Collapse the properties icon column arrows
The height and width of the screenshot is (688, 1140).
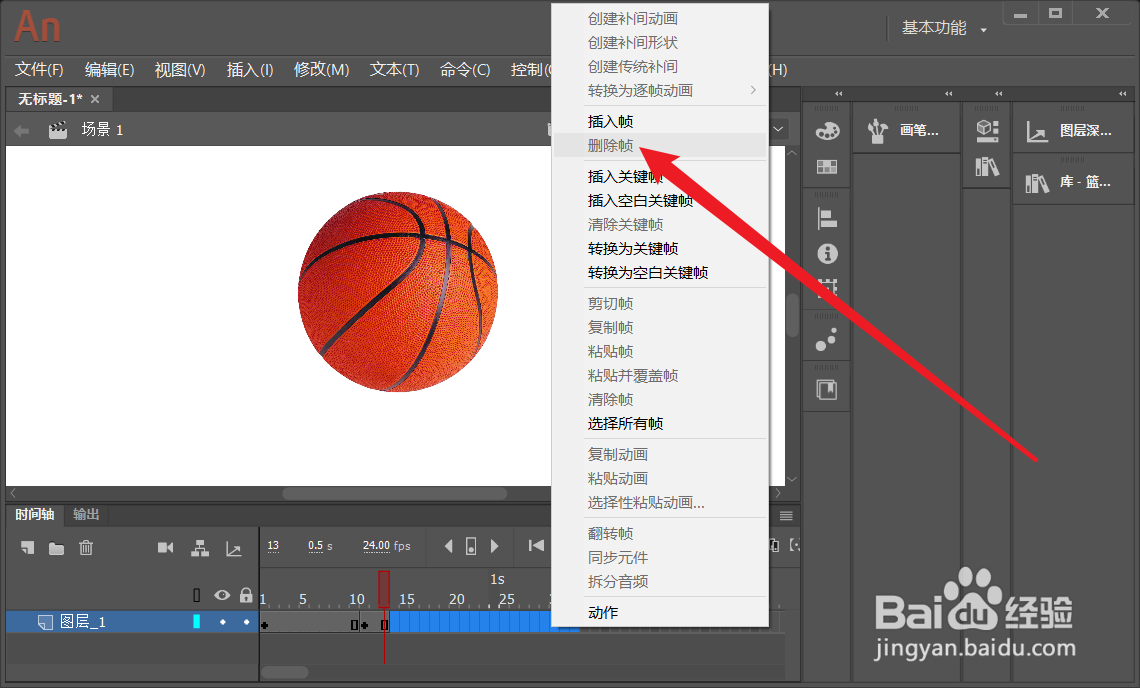point(998,94)
